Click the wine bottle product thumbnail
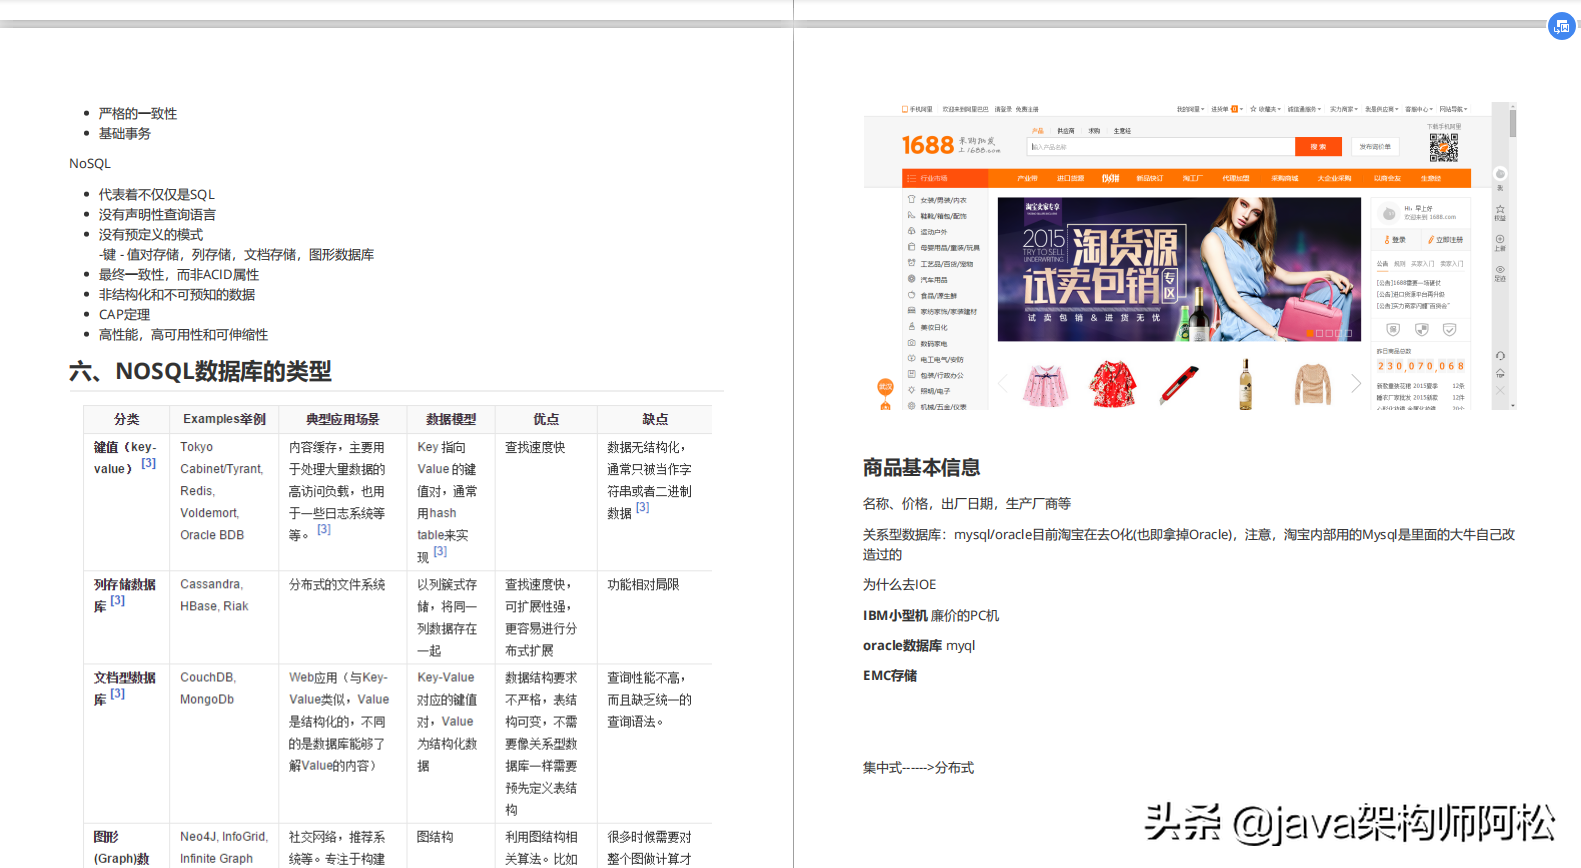 click(1246, 384)
